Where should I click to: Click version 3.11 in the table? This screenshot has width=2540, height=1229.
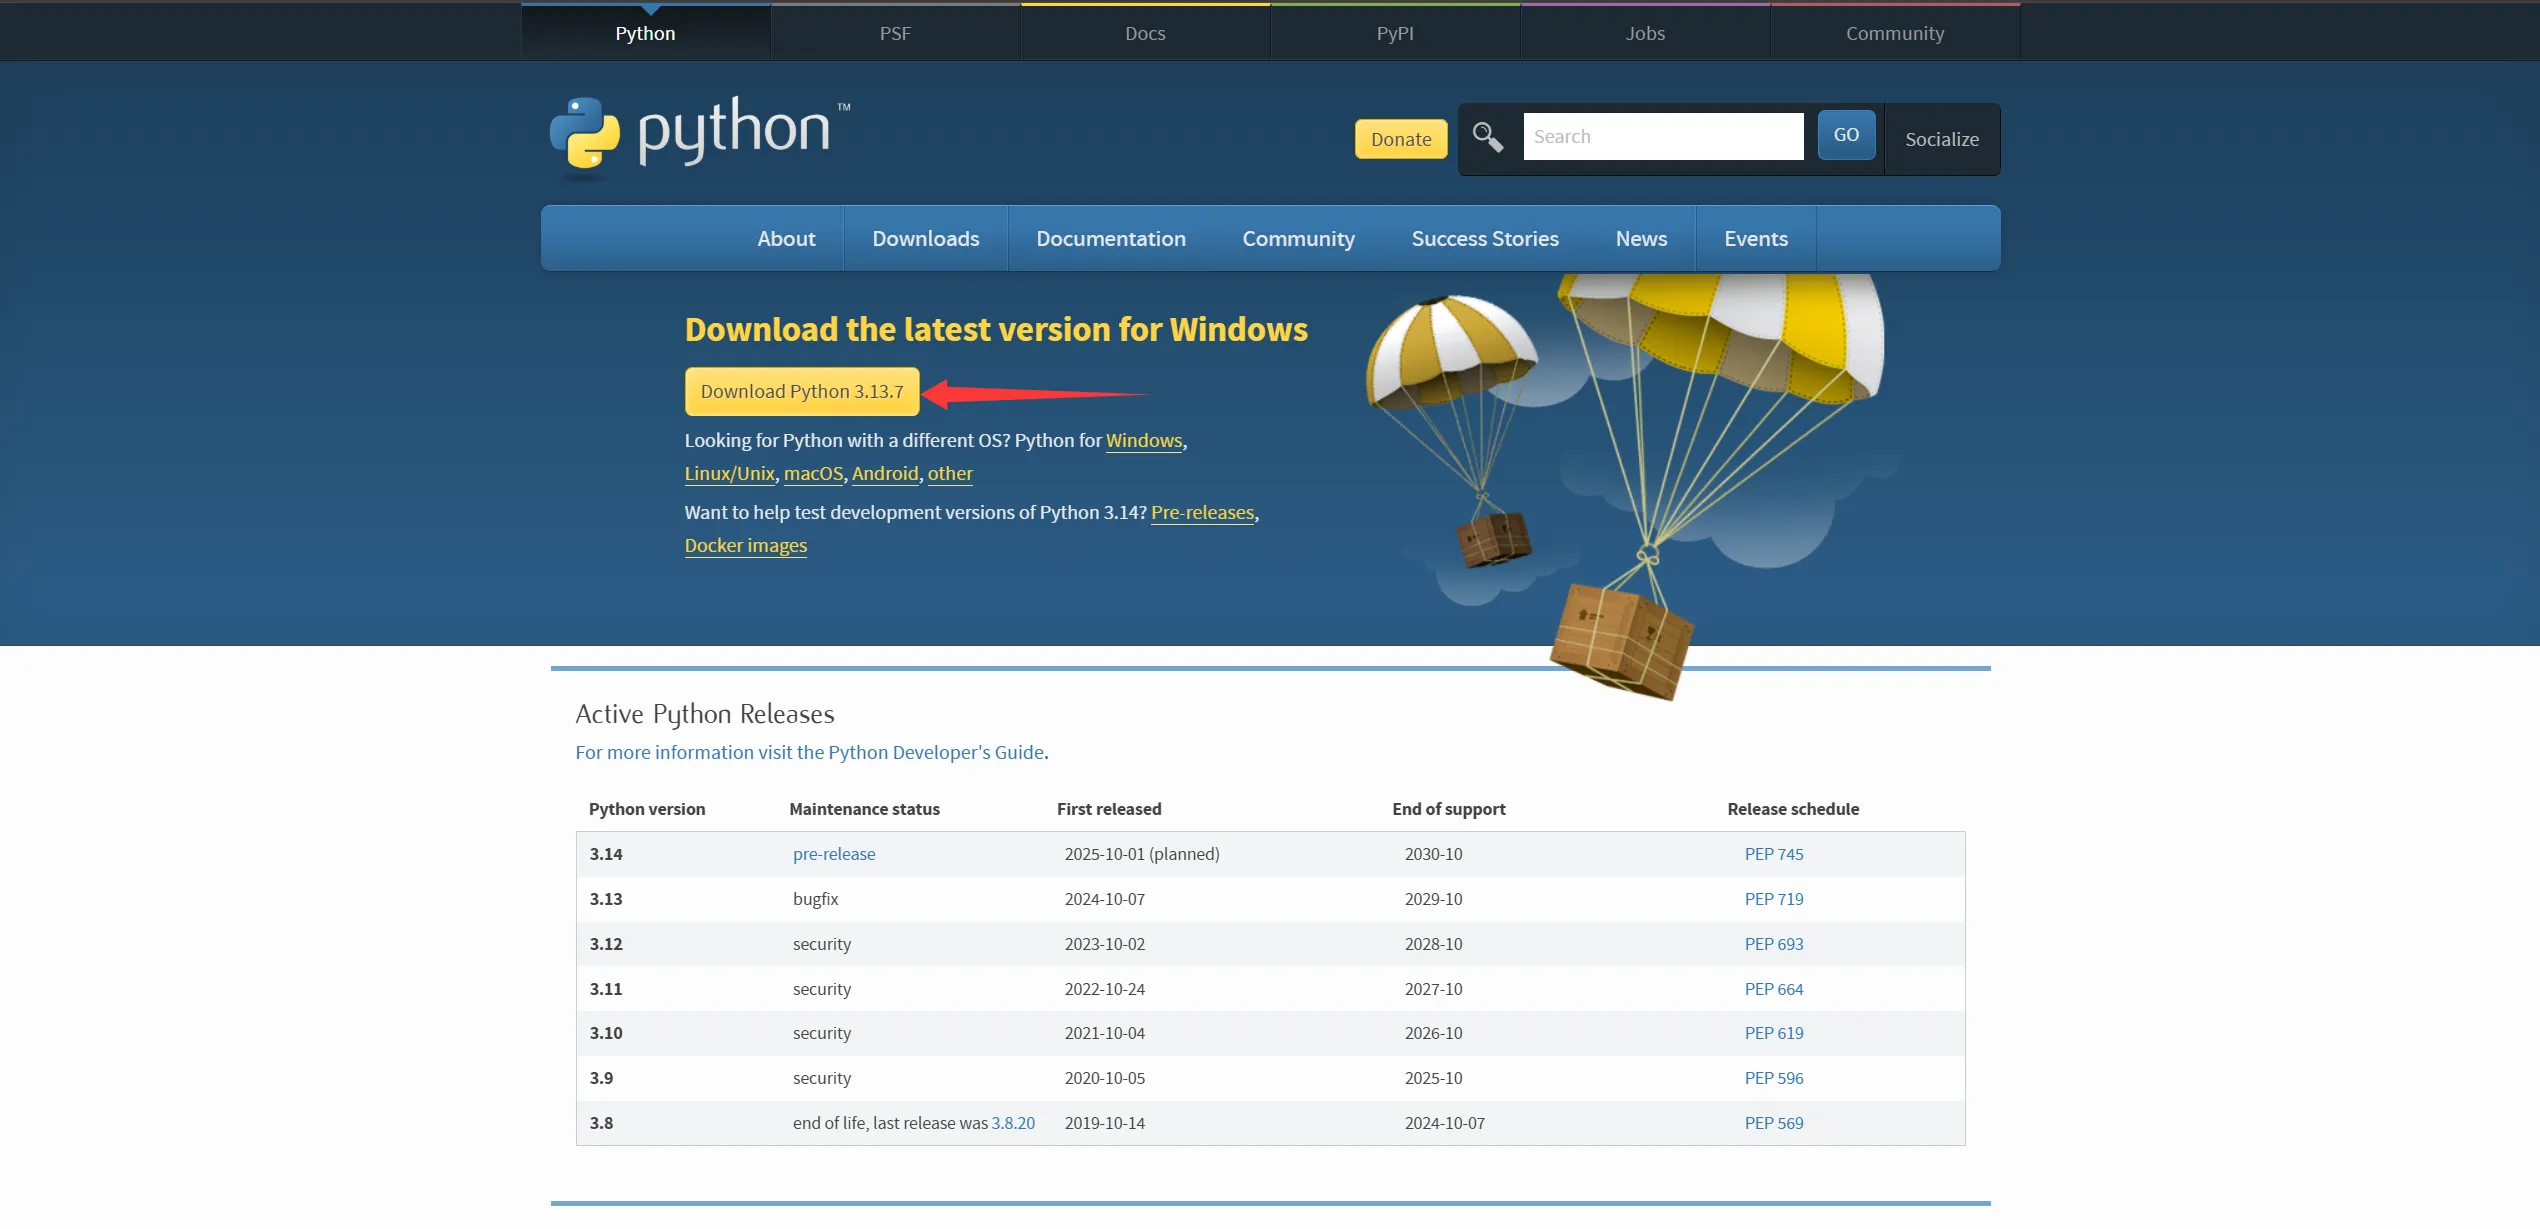[x=606, y=989]
